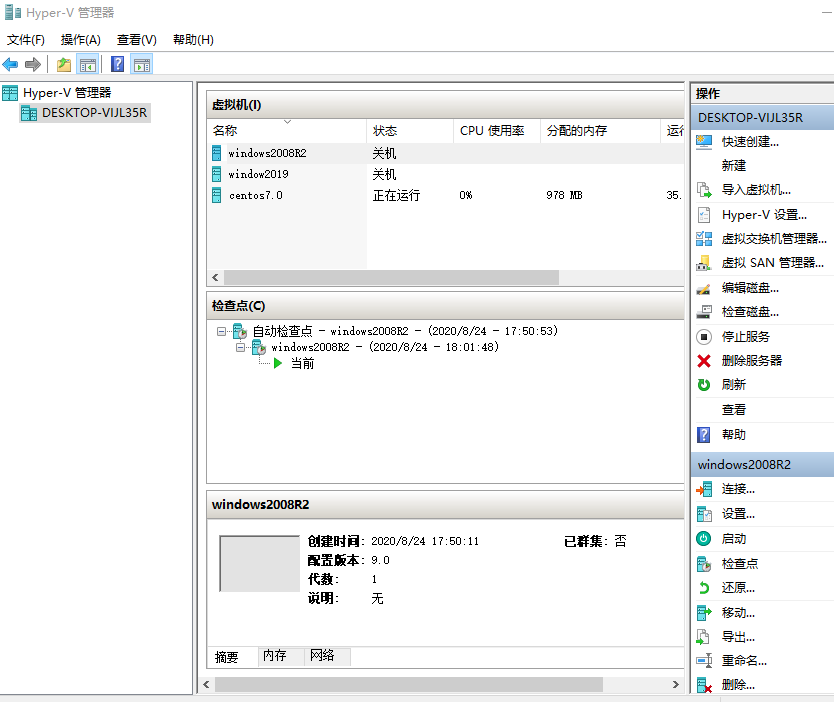Image resolution: width=834 pixels, height=702 pixels.
Task: Click the red X 删除服务器 icon
Action: [x=704, y=361]
